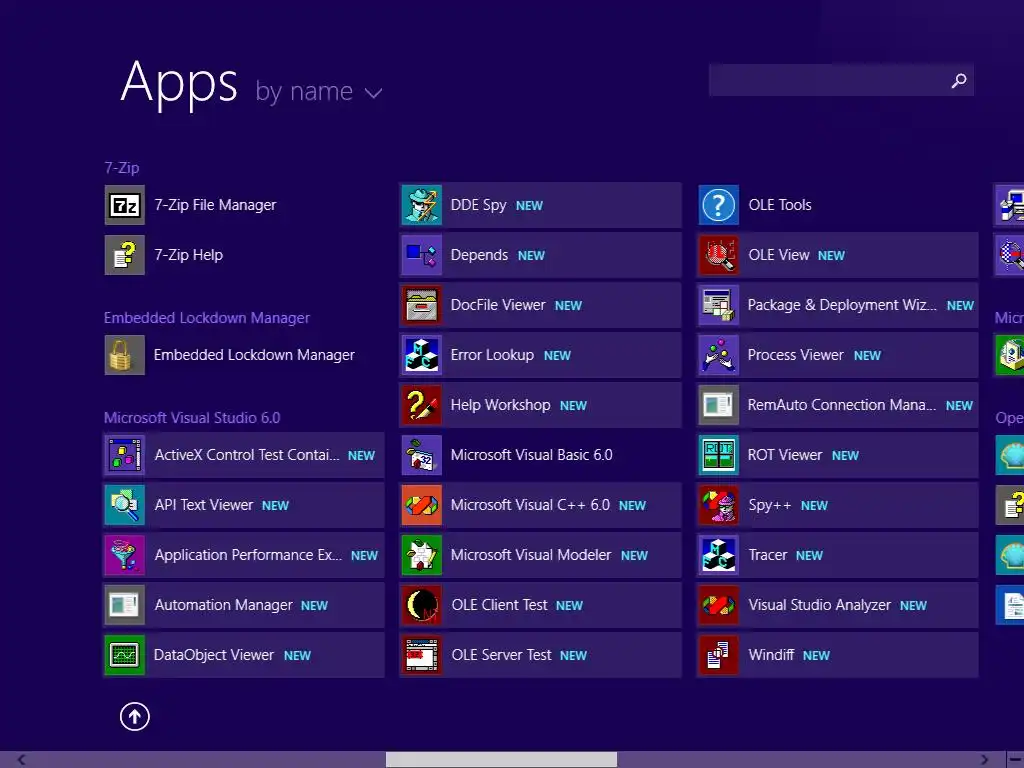Click 'DocFile Viewer' label text

tap(498, 305)
